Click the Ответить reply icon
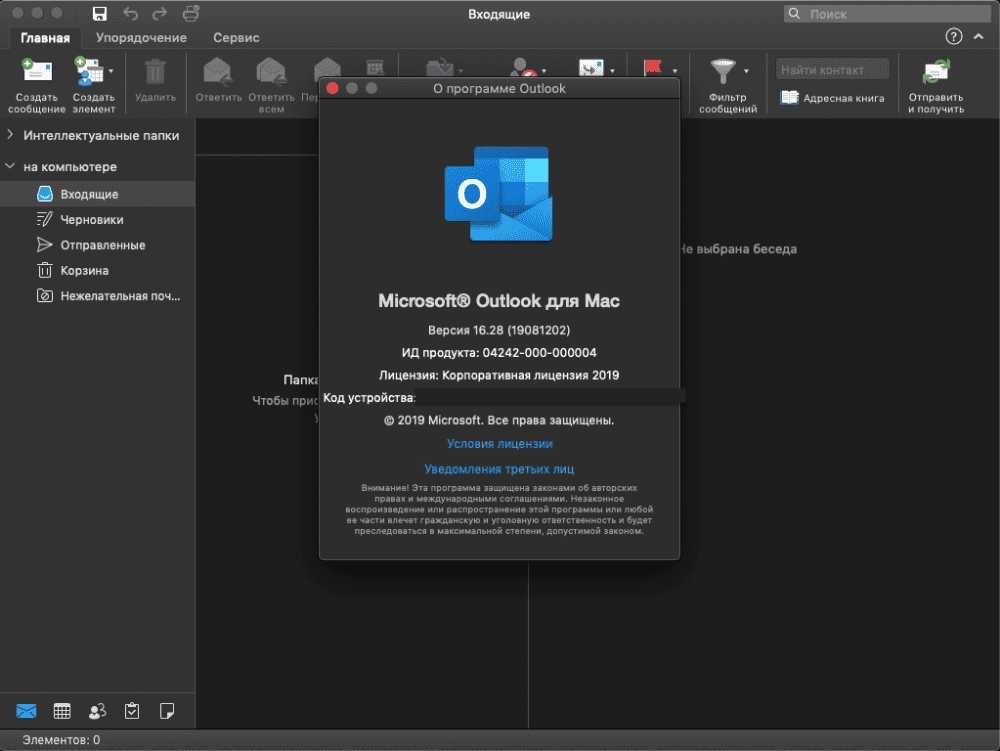 click(x=217, y=71)
